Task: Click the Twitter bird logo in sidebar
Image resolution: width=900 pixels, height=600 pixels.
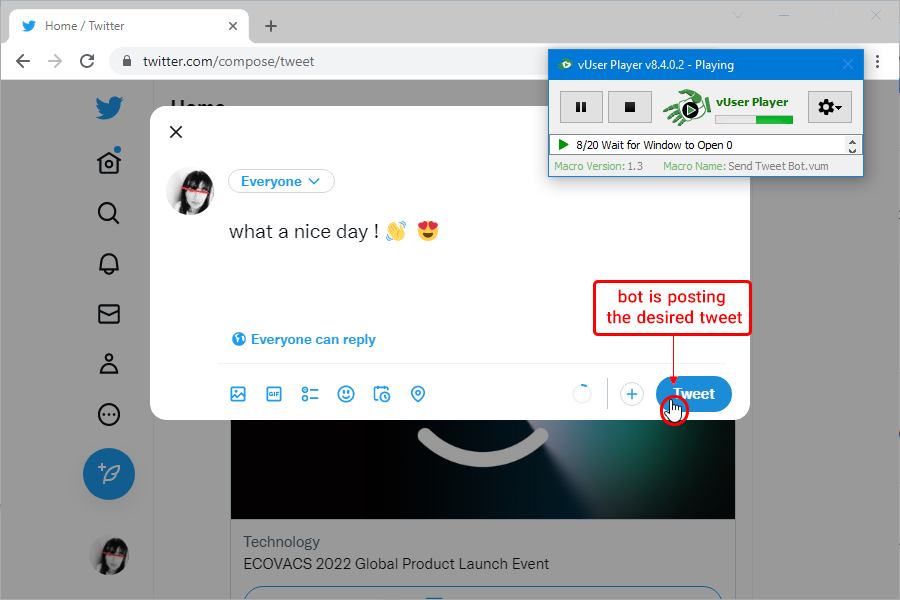Action: [108, 107]
